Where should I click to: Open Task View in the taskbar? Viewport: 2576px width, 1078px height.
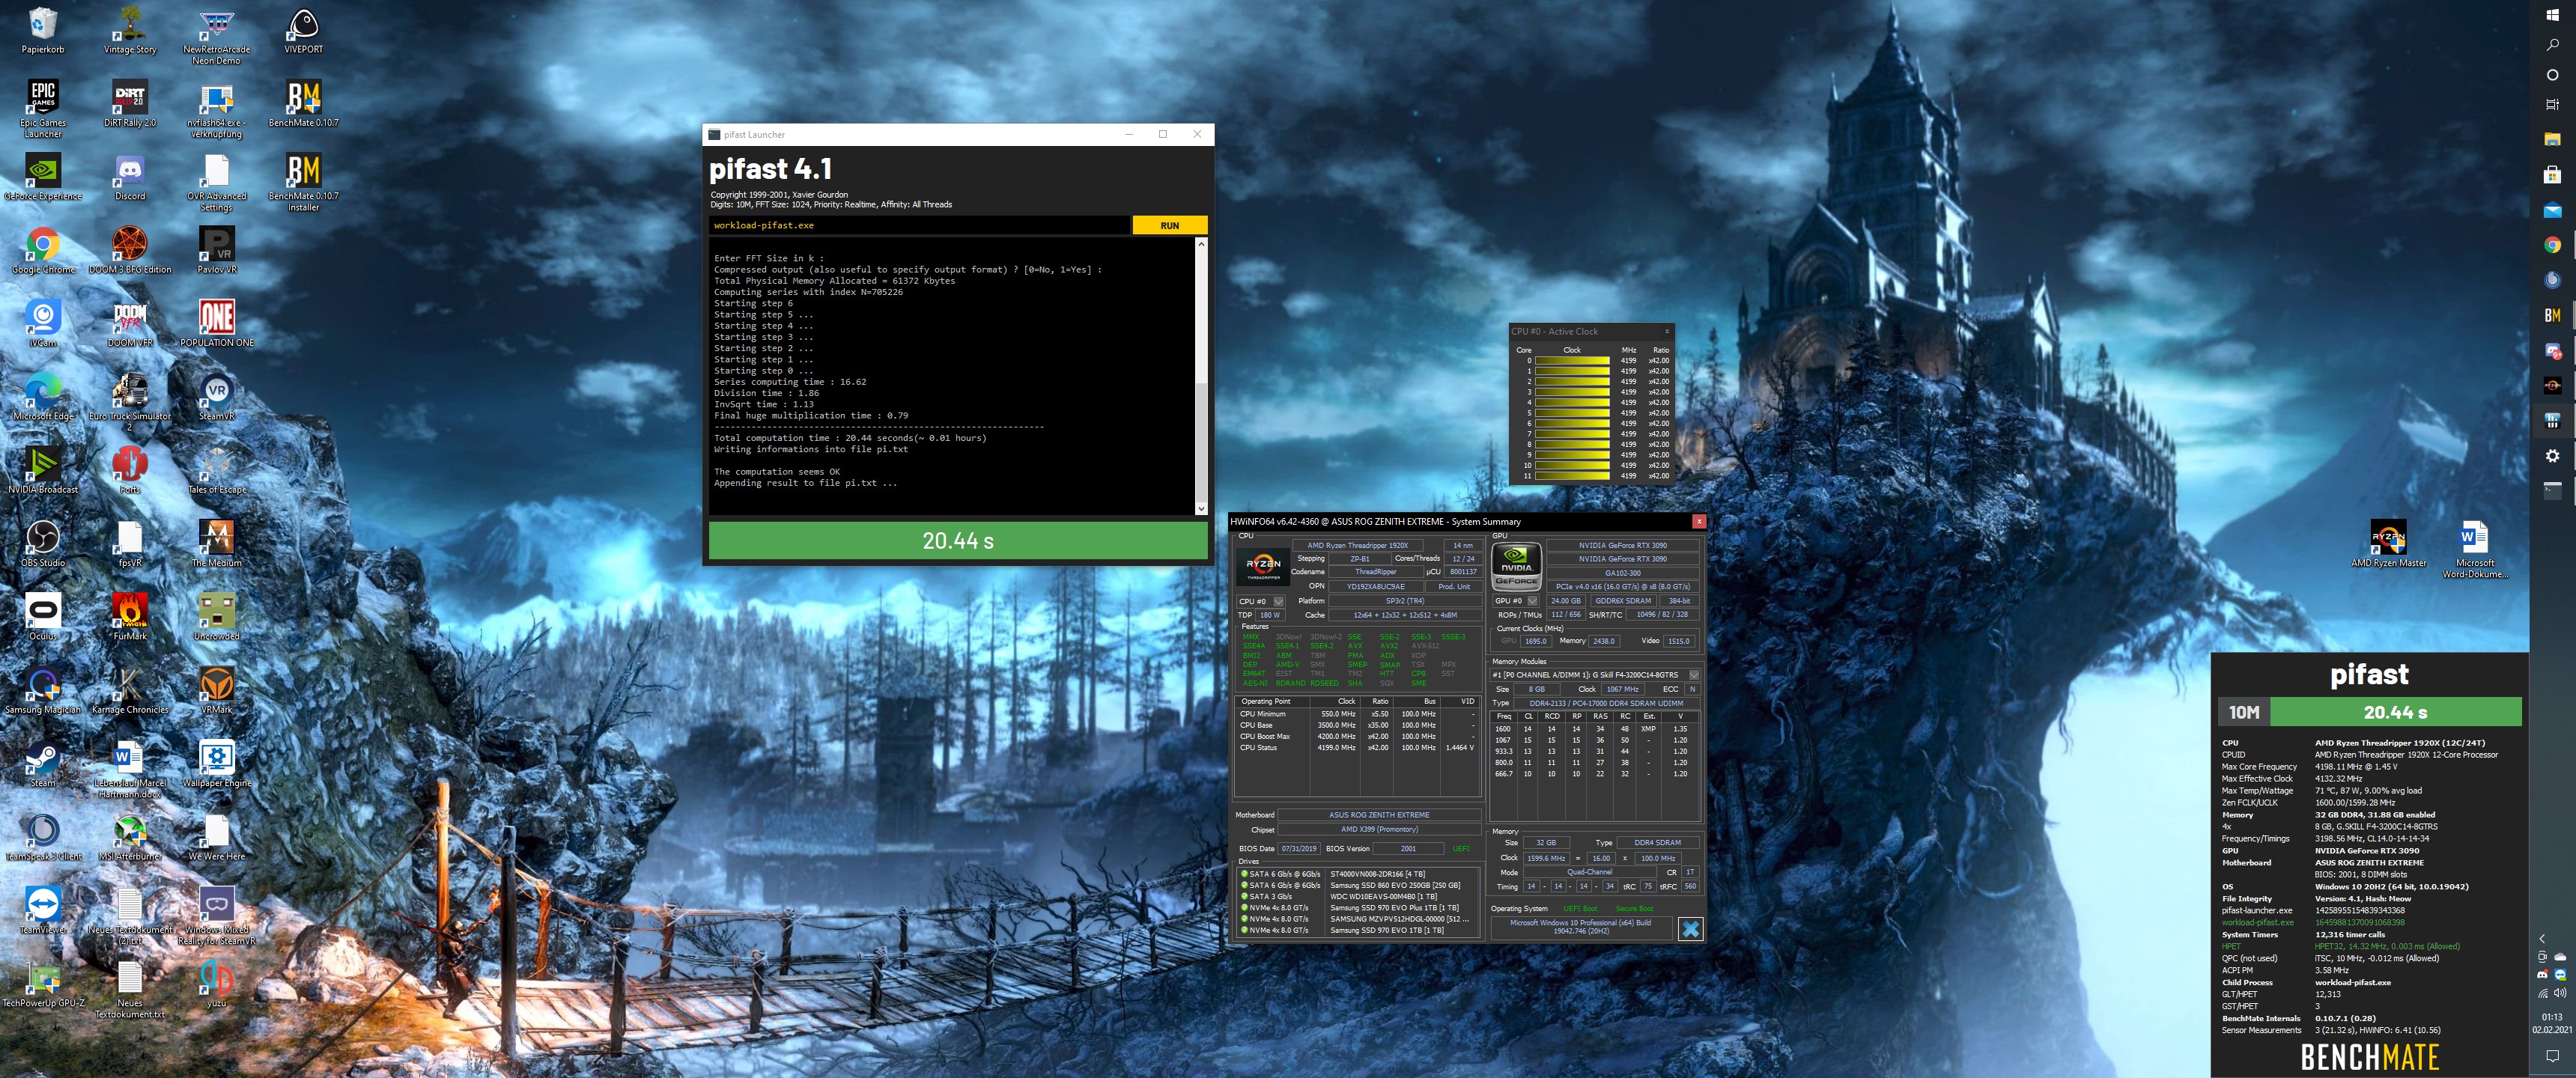pyautogui.click(x=2552, y=104)
